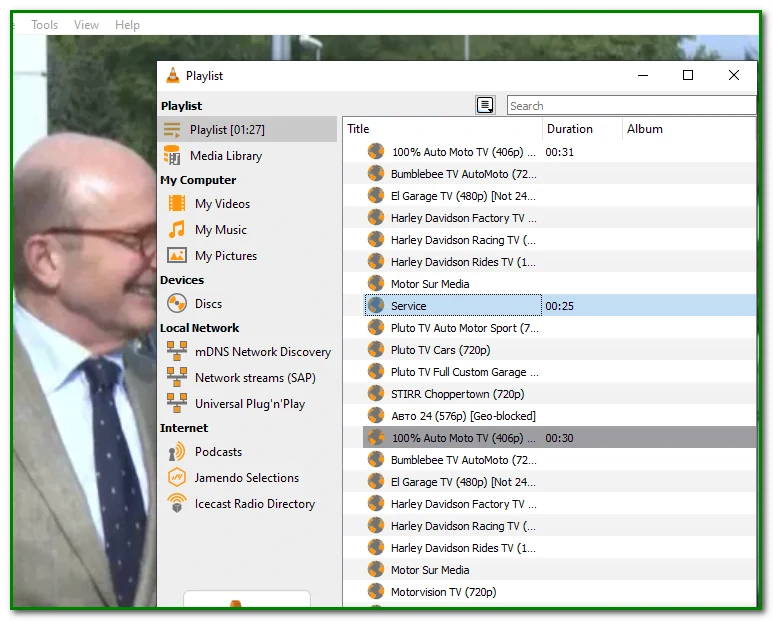This screenshot has width=773, height=621.
Task: Sort by the Title column header
Action: tap(443, 129)
